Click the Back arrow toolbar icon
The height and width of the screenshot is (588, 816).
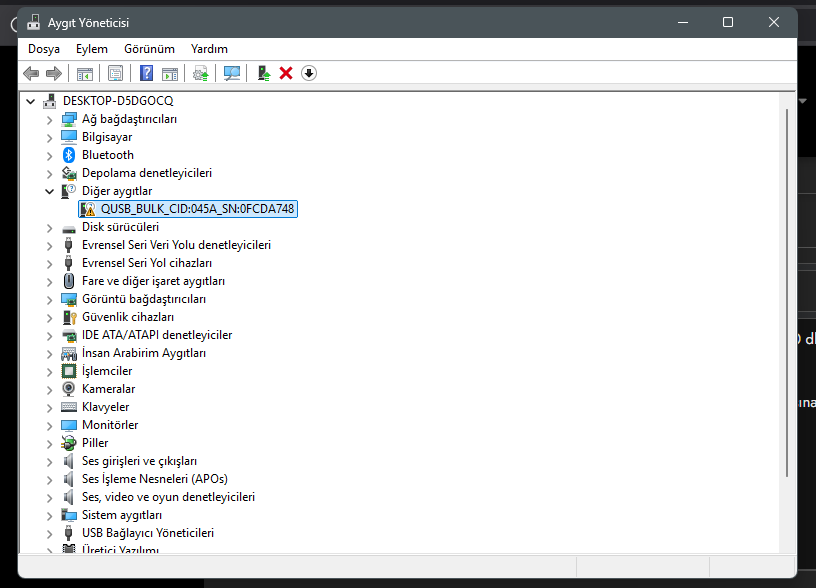pos(31,73)
